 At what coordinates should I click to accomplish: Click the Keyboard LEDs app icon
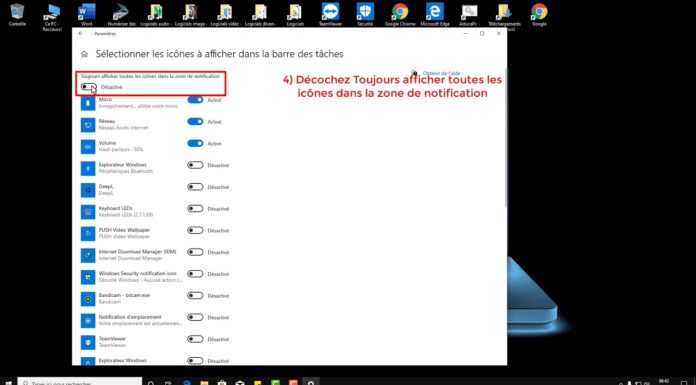tap(88, 212)
